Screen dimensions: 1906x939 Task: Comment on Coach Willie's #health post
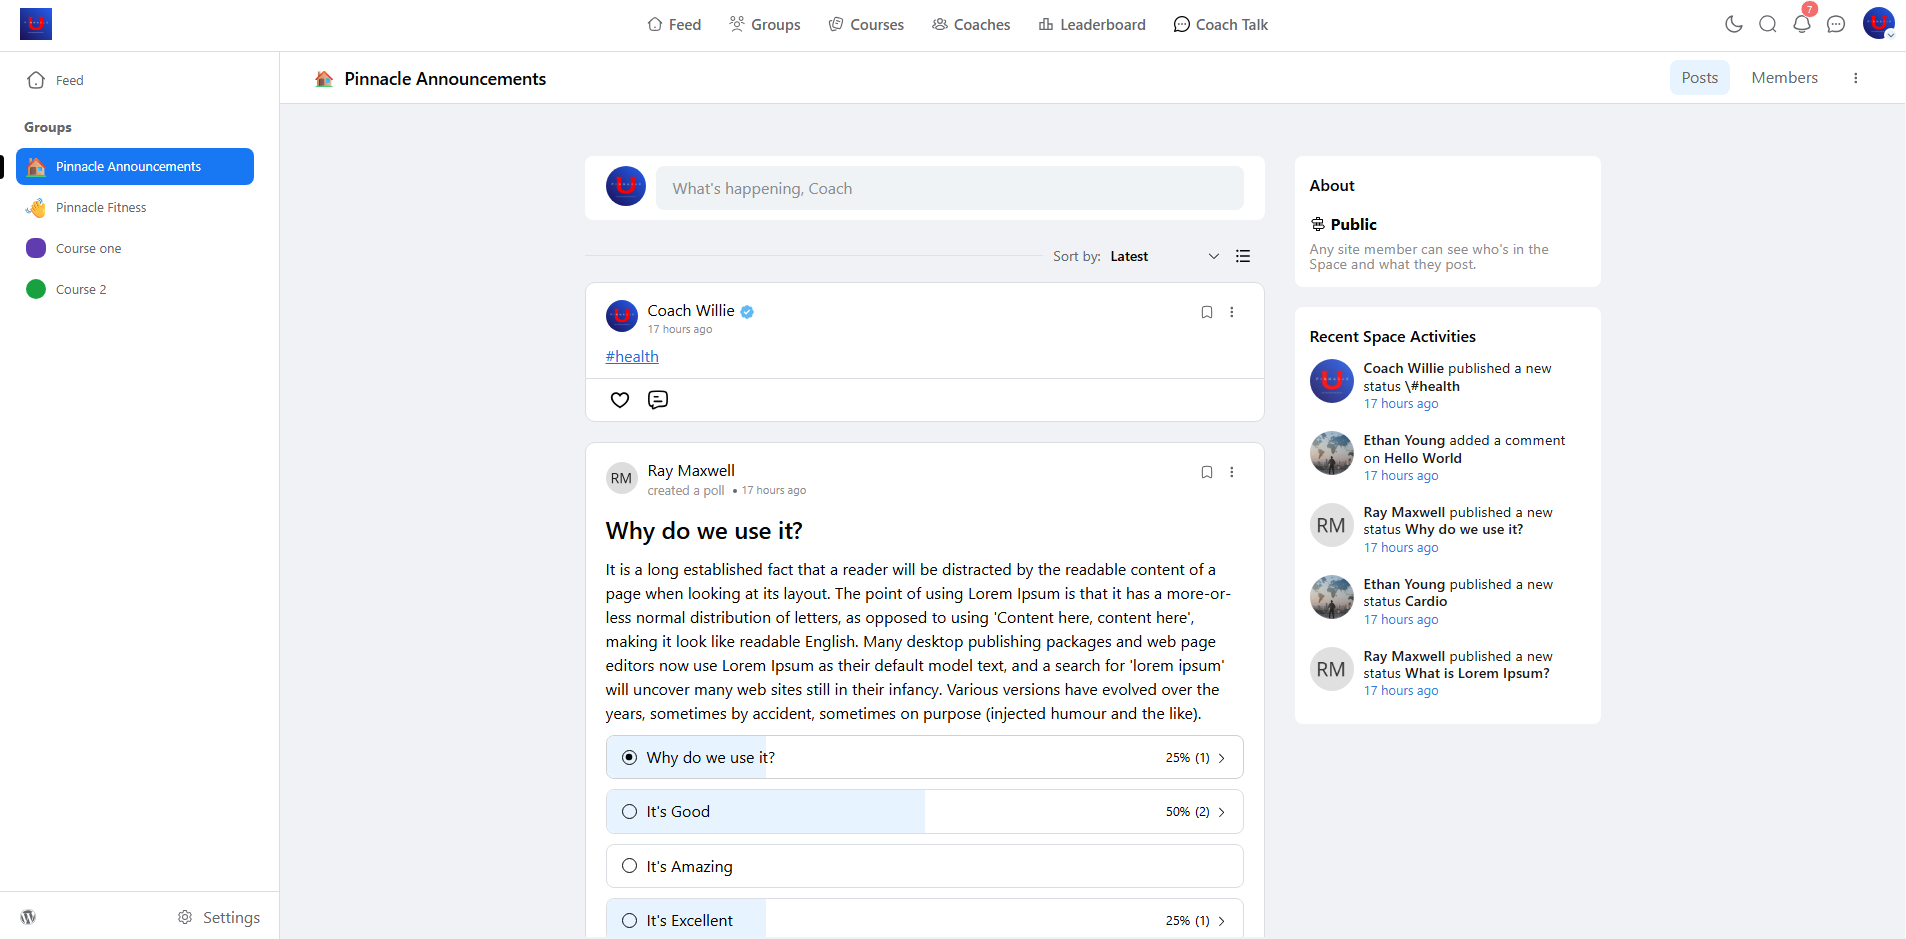[x=658, y=400]
